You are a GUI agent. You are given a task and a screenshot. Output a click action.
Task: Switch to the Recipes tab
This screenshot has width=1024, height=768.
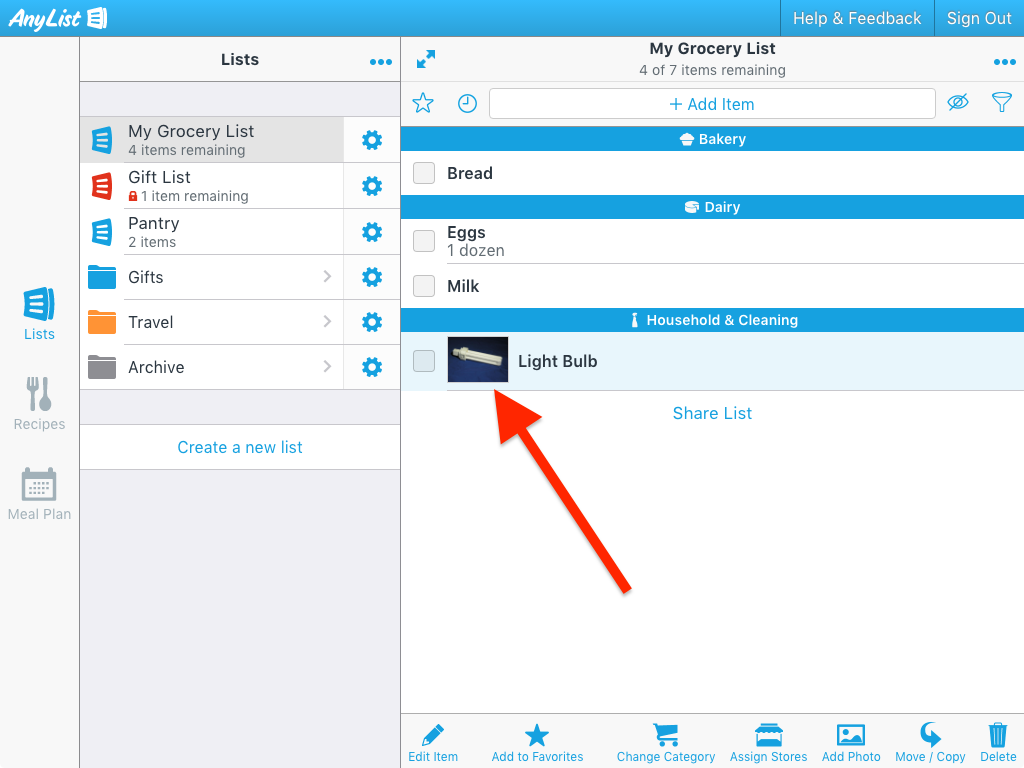click(x=39, y=403)
